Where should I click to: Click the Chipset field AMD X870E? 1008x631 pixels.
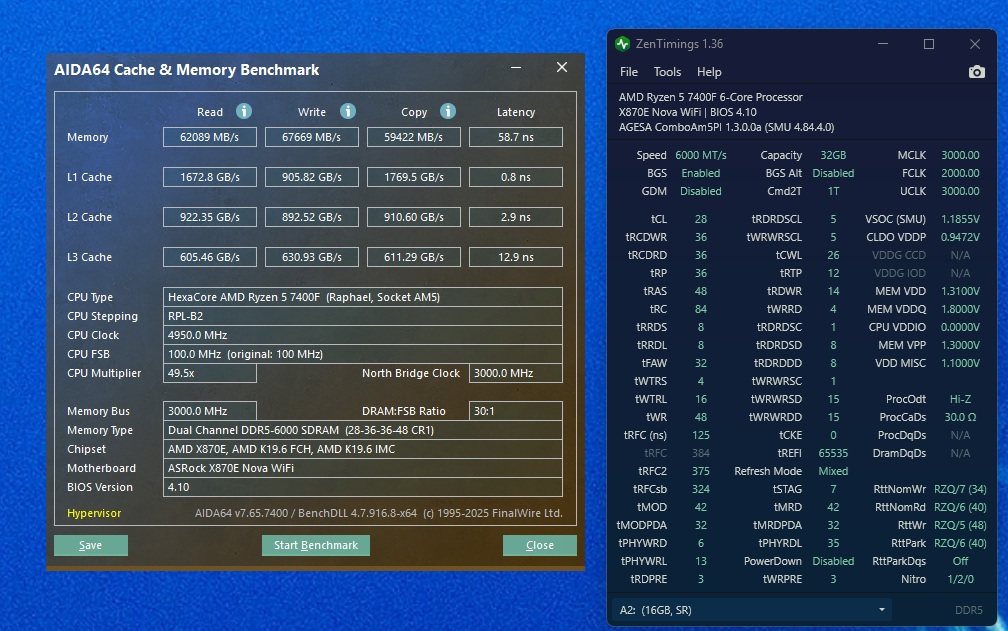363,449
